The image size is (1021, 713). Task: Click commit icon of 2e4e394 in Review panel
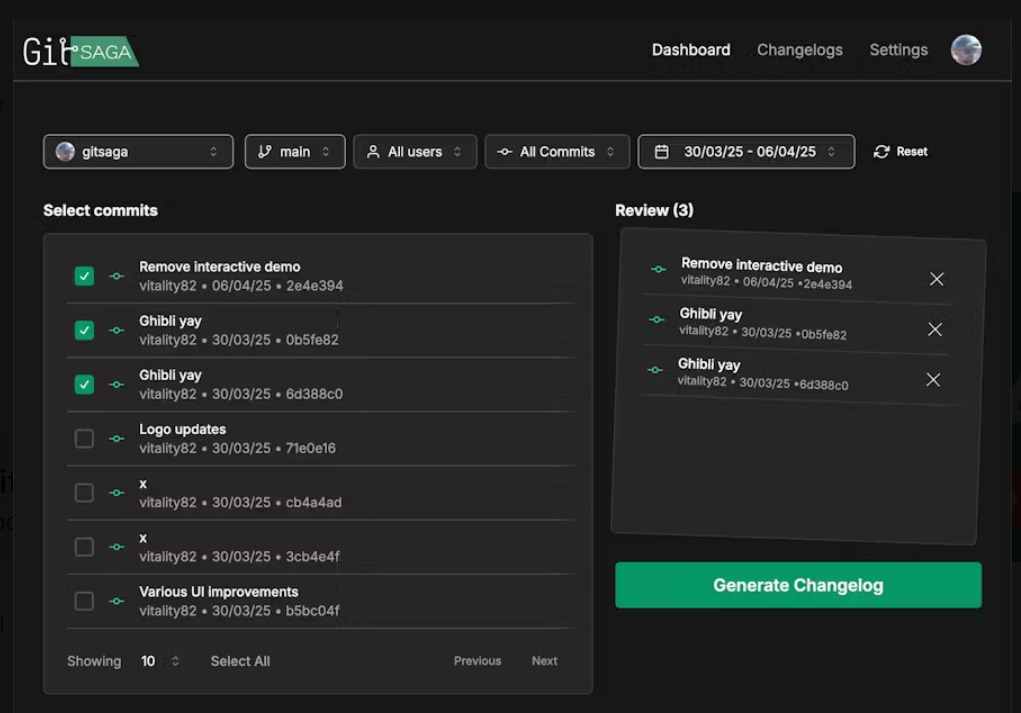pos(658,269)
